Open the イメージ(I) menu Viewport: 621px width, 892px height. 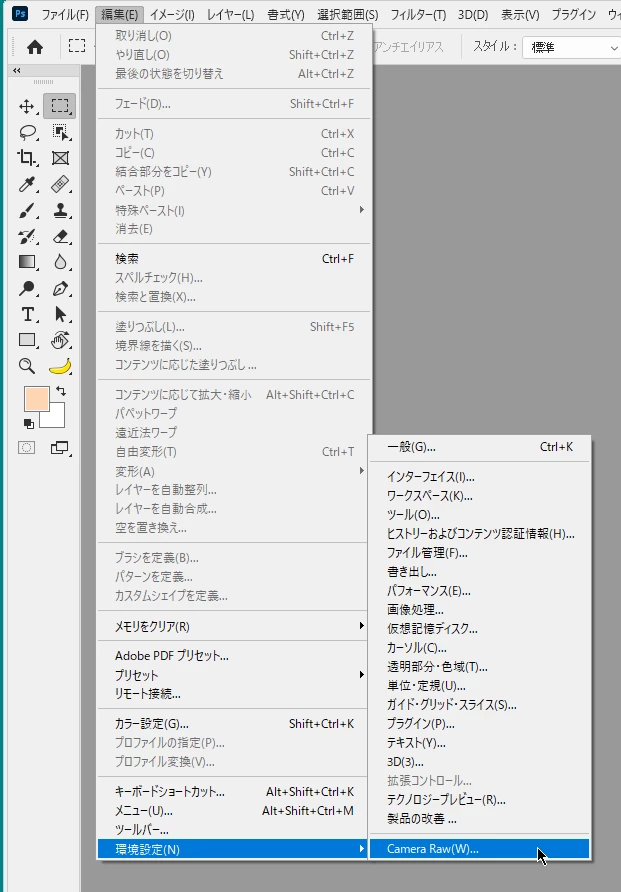(x=172, y=15)
